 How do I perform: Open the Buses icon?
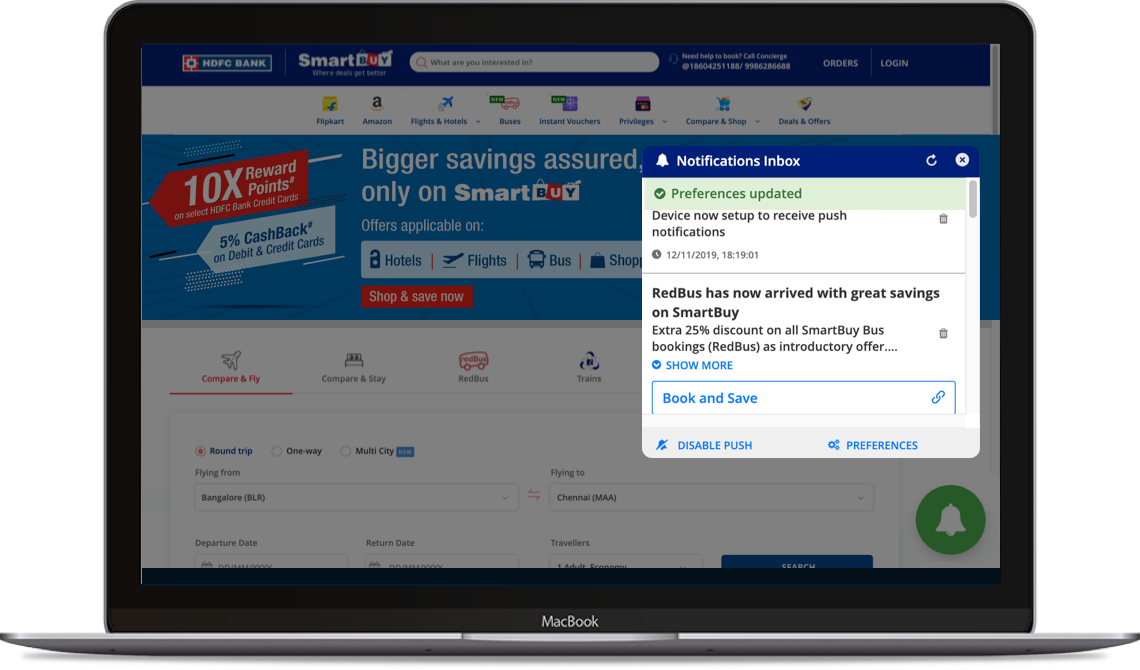click(505, 103)
